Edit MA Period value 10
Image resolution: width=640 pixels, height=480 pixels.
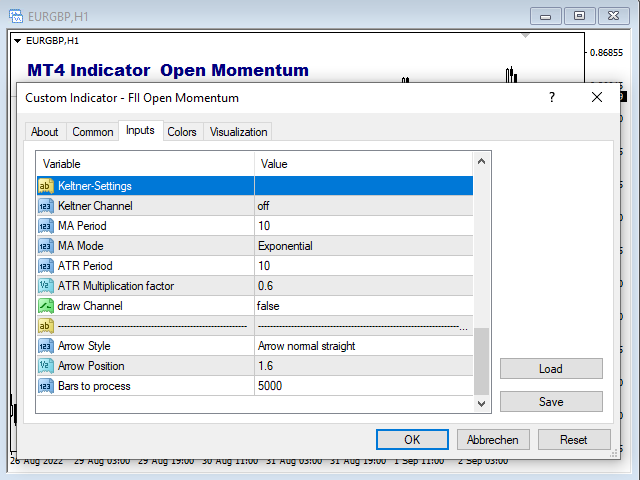[x=363, y=226]
